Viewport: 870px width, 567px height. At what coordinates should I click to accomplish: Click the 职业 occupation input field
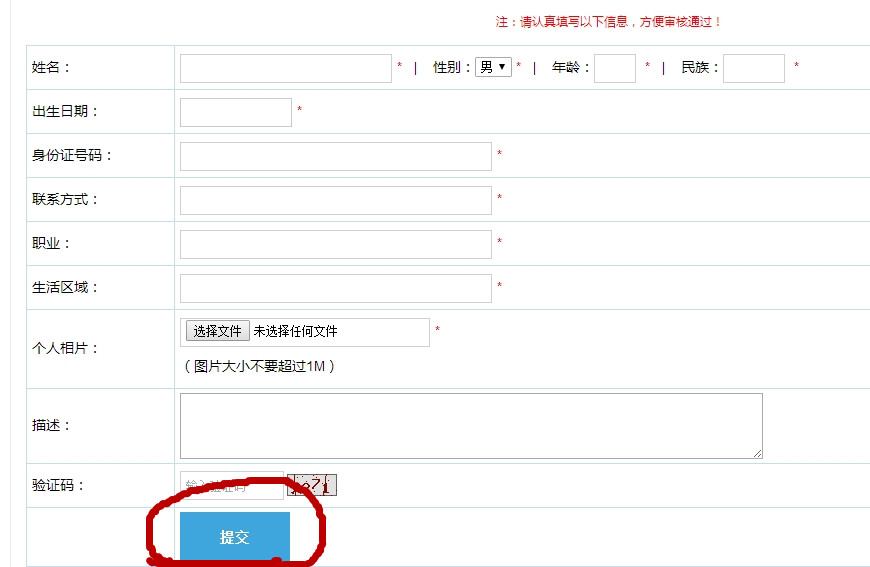coord(336,244)
